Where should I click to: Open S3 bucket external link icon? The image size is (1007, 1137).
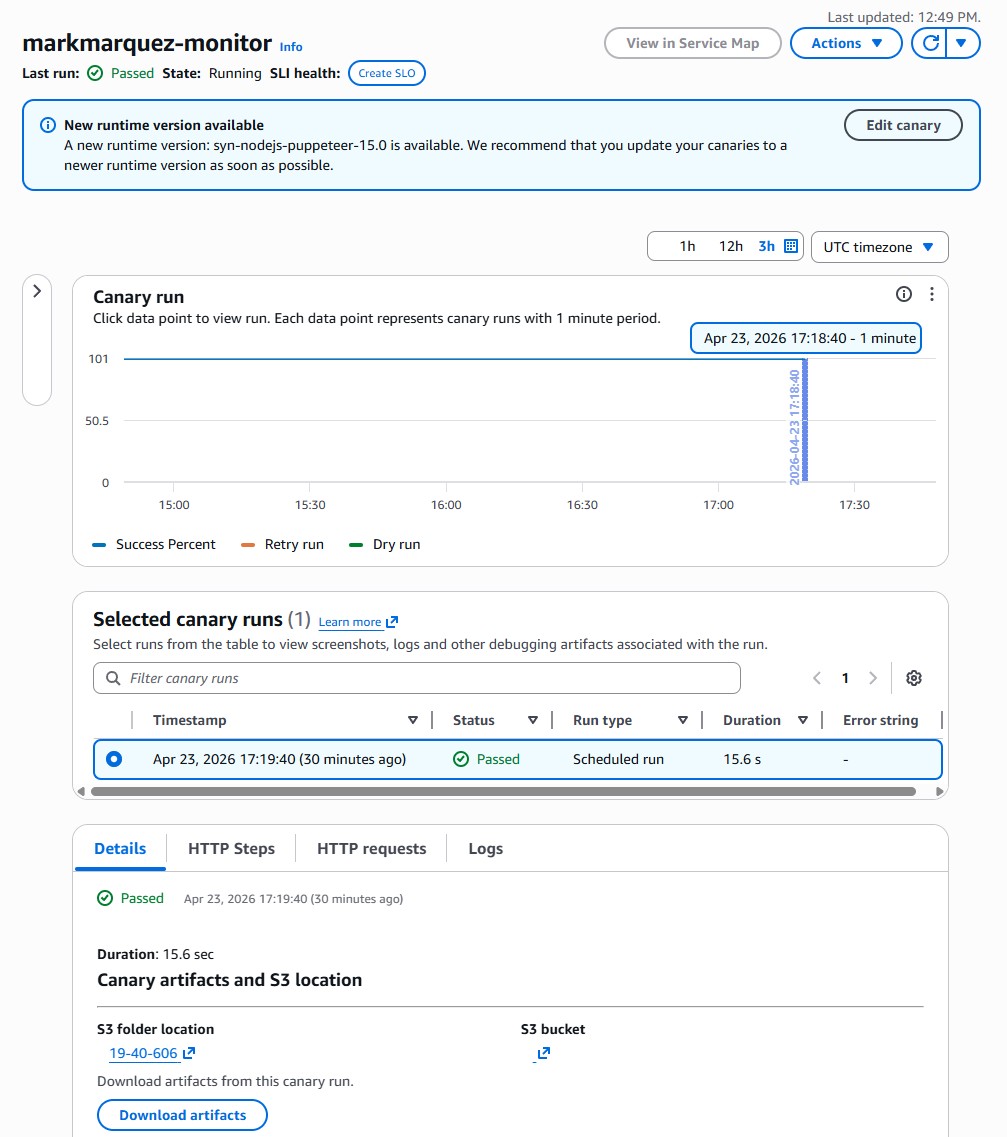pos(543,1053)
